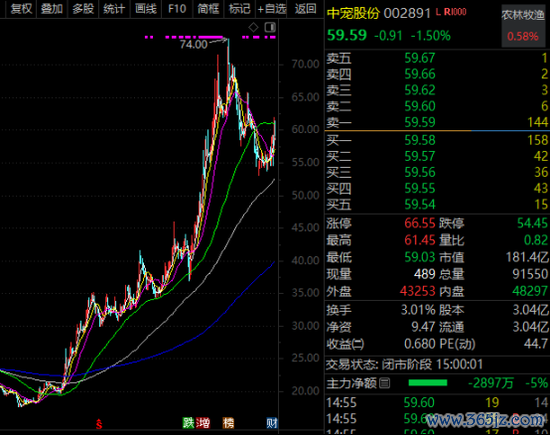Click the 40.00 price axis label
Screen dimensions: 550x435
pyautogui.click(x=305, y=260)
